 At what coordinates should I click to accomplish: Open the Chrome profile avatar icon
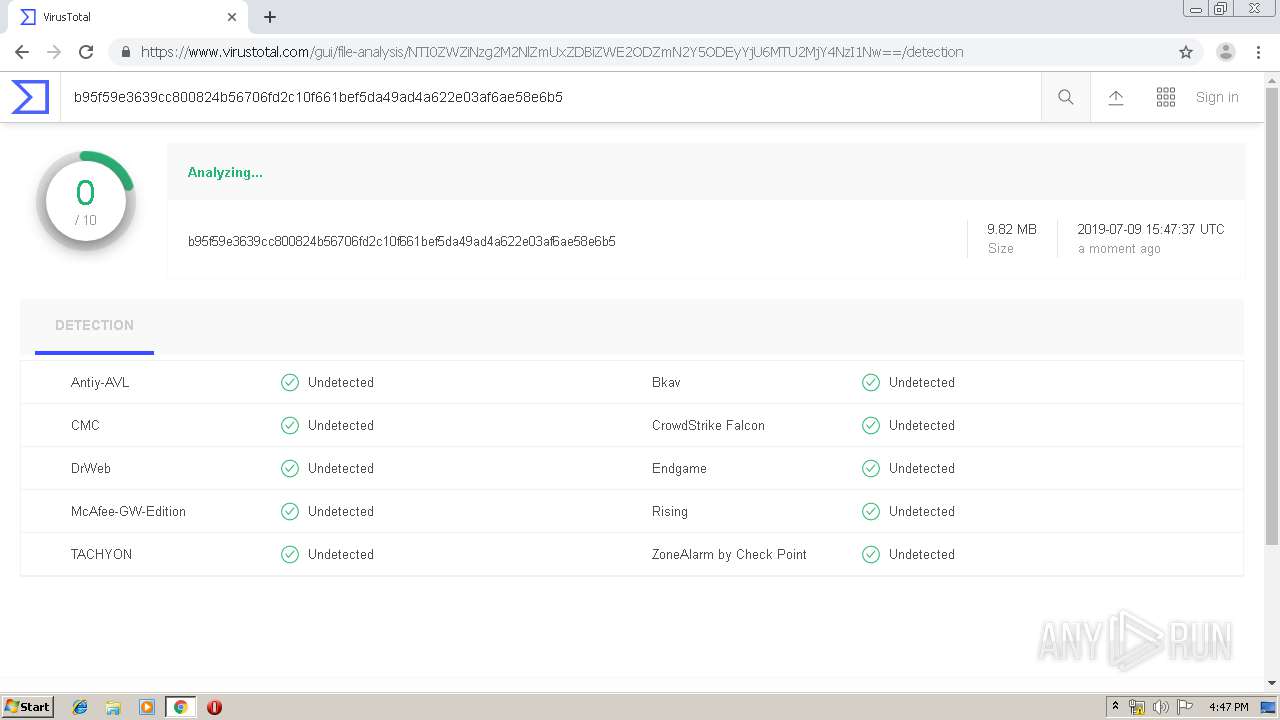[x=1226, y=52]
